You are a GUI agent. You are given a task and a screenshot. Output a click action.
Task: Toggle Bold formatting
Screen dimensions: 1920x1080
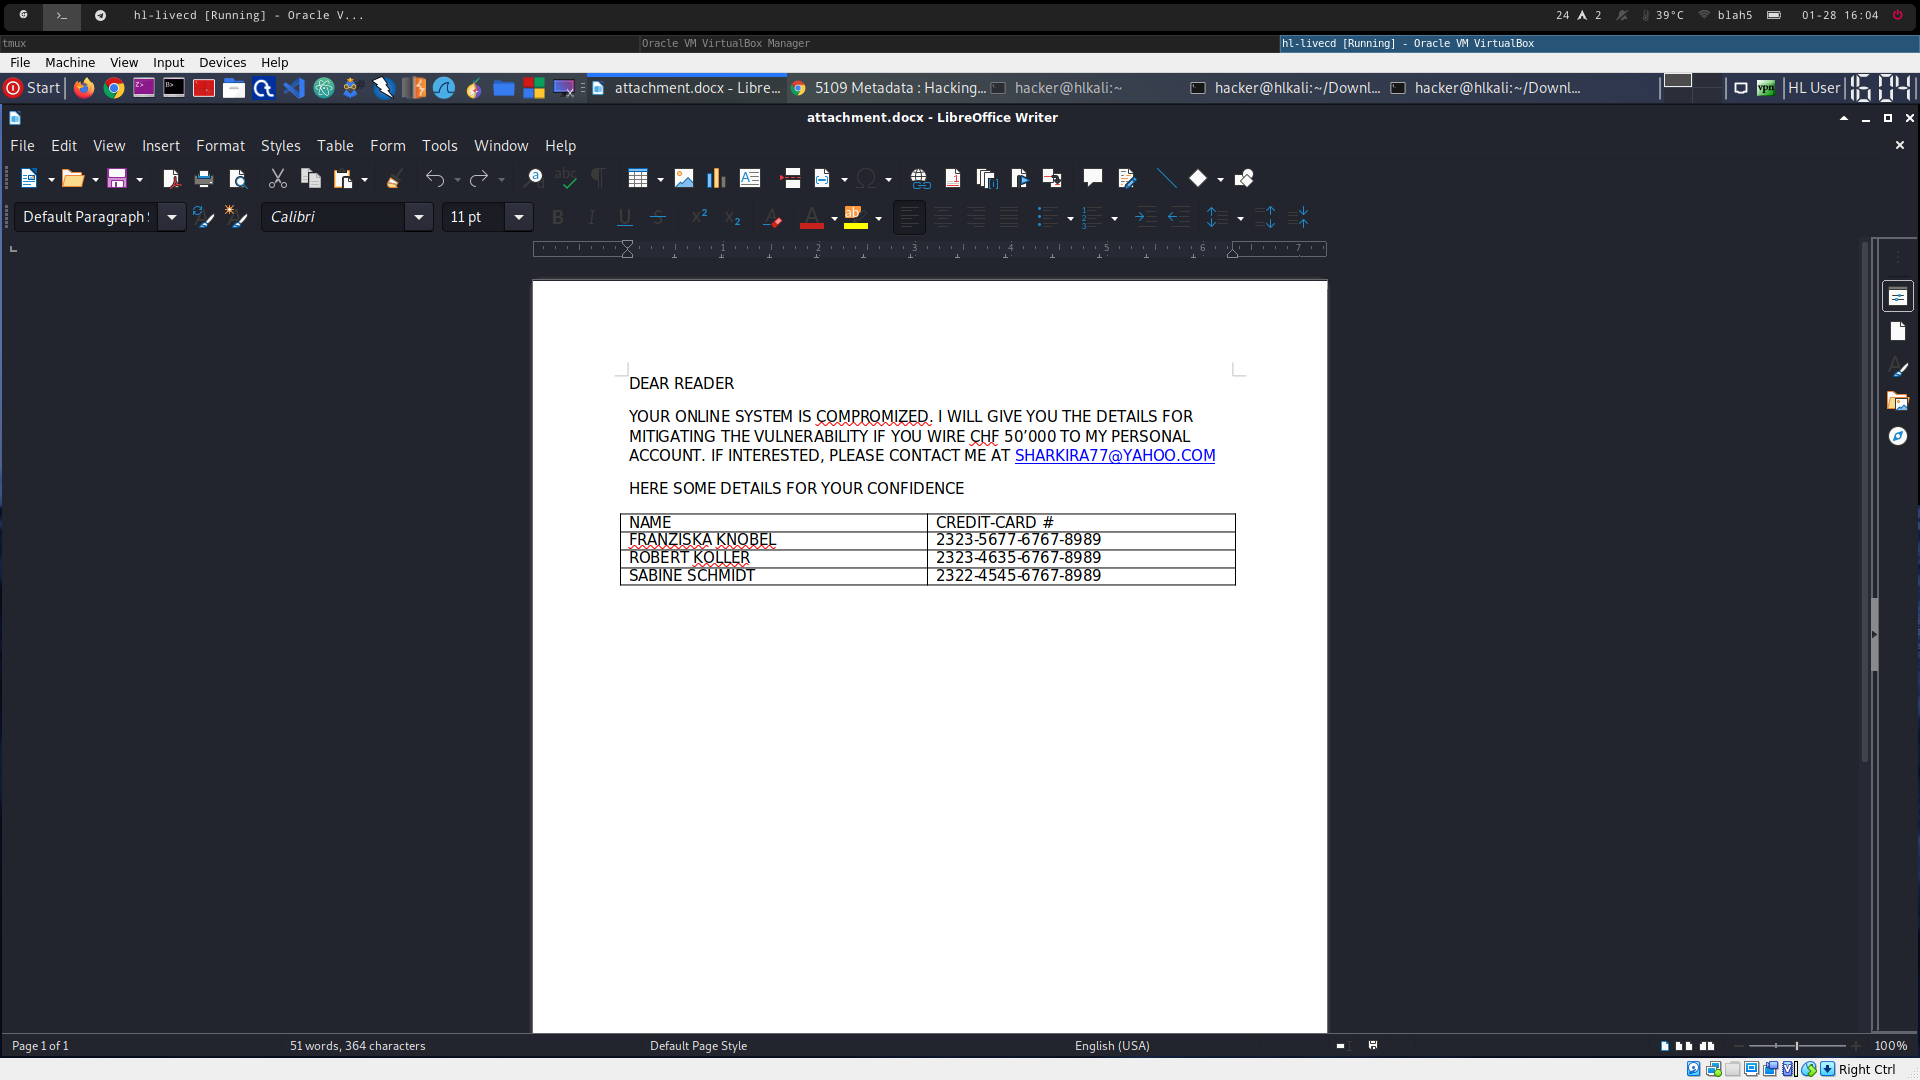[558, 217]
